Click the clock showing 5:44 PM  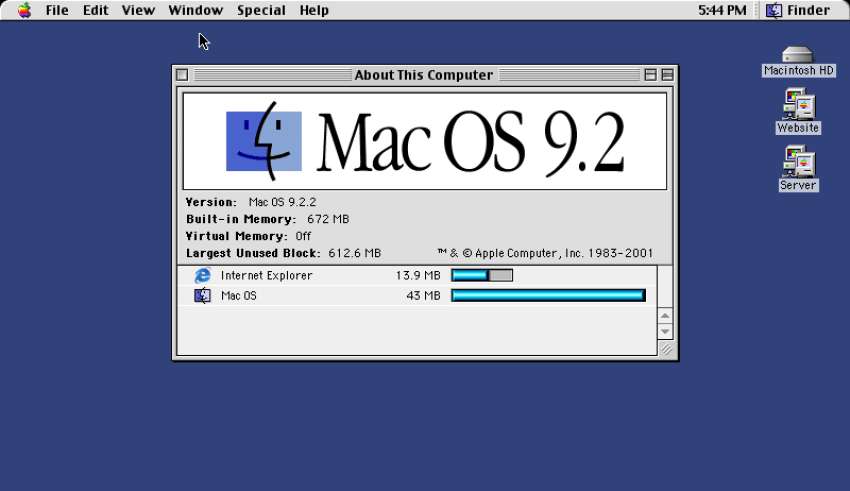click(722, 10)
